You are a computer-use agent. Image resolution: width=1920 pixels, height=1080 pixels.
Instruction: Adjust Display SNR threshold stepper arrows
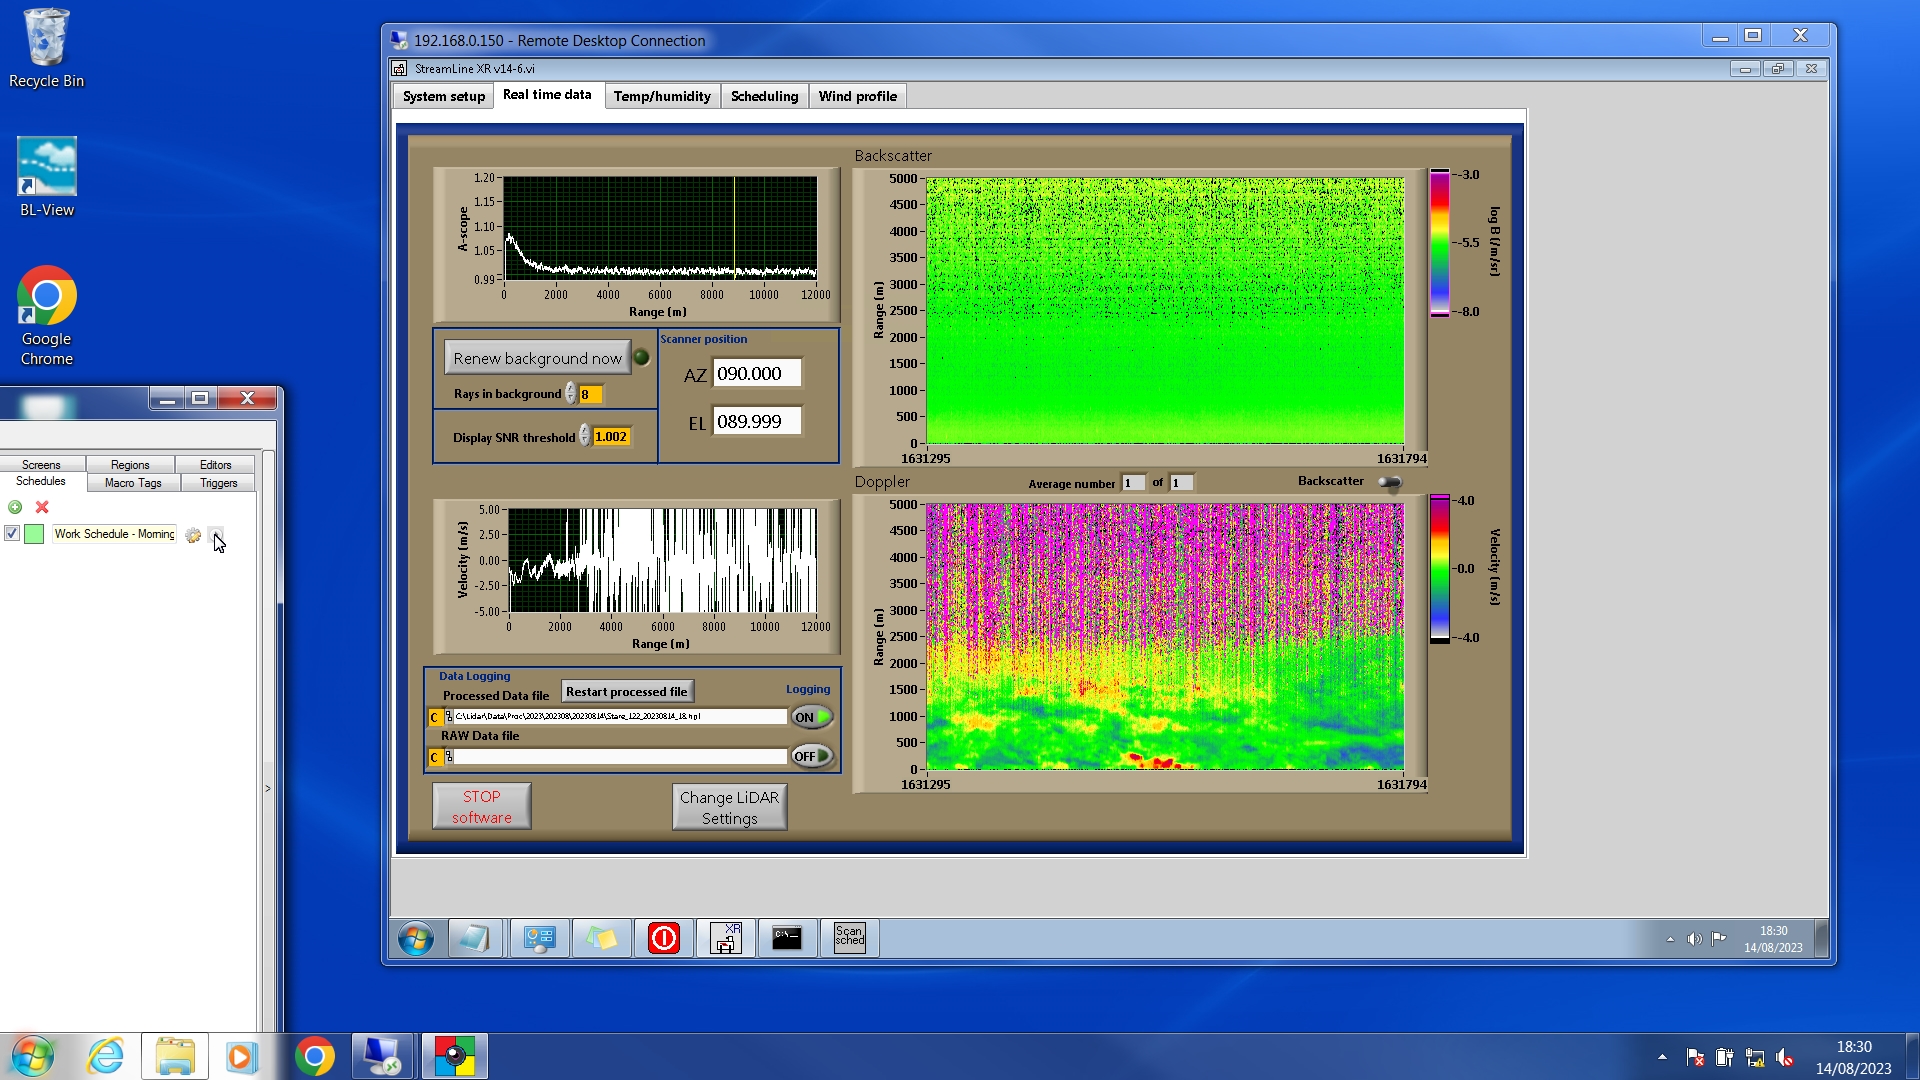(585, 436)
